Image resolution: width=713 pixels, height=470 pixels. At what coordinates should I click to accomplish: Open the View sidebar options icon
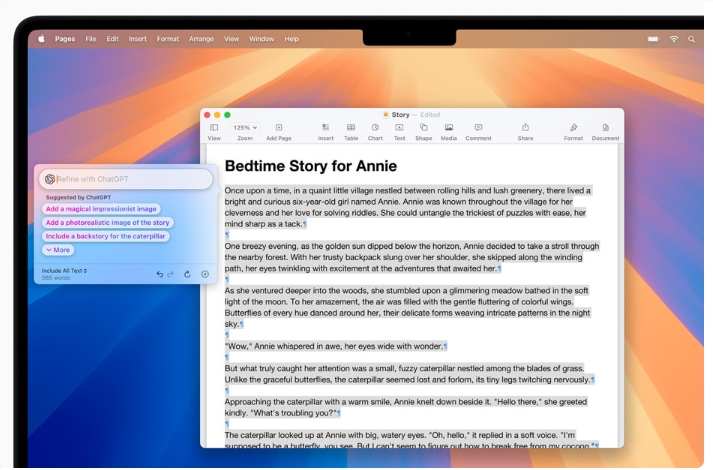(214, 128)
